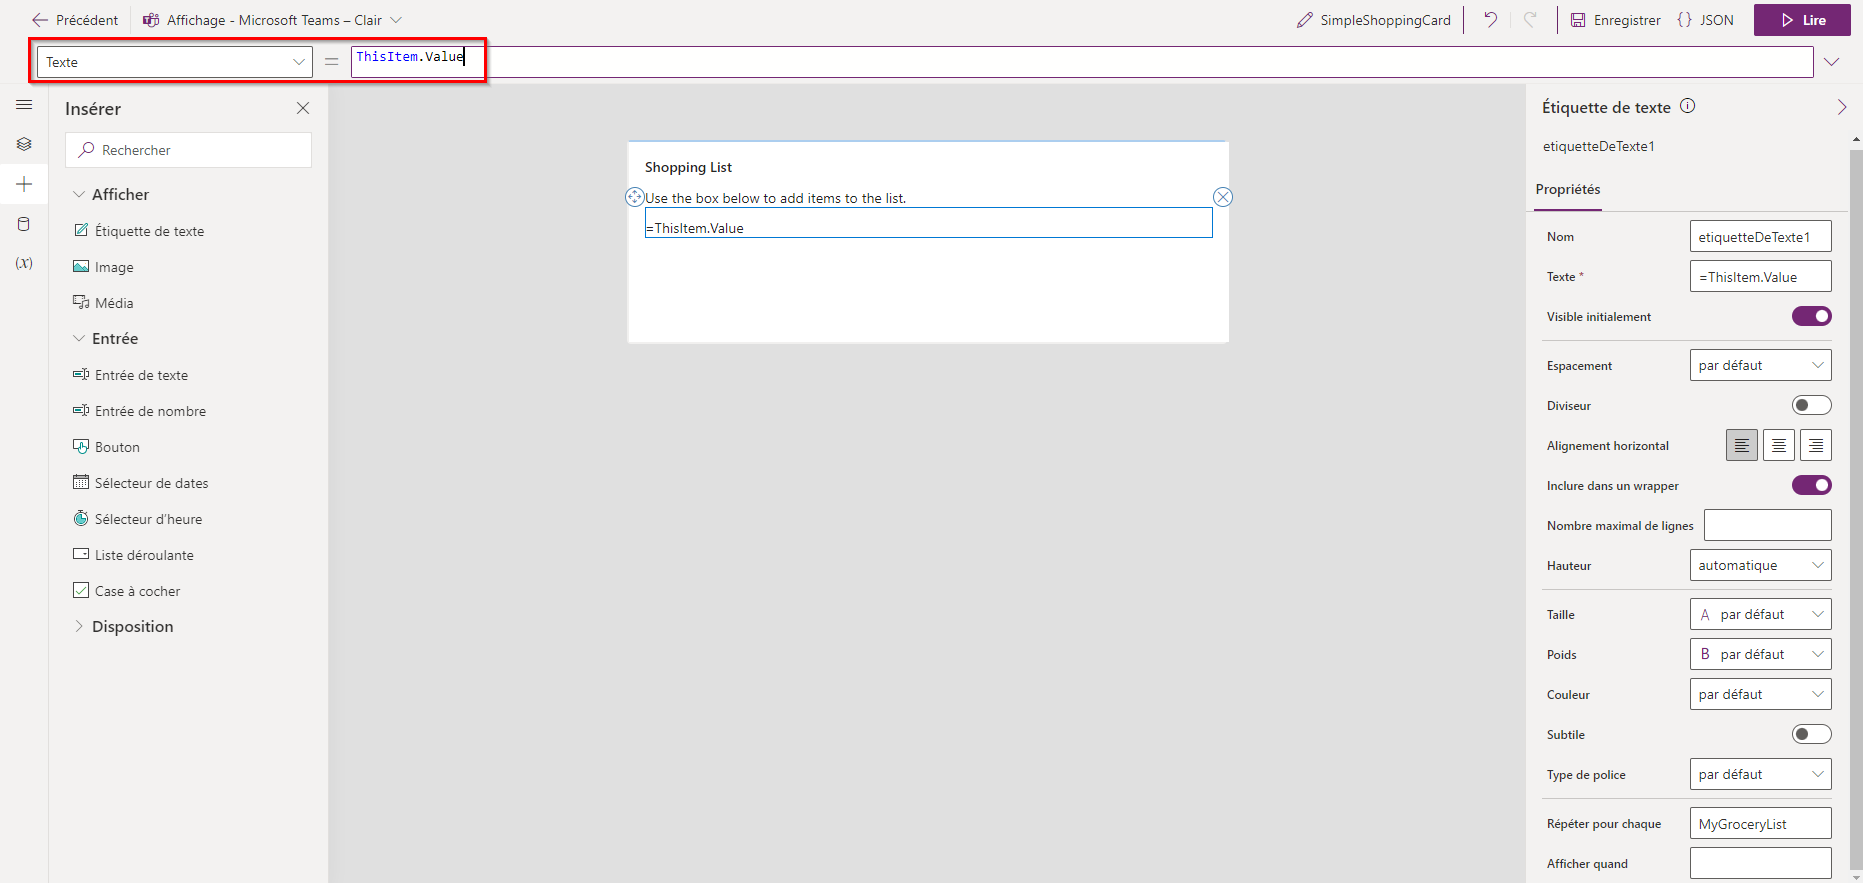
Task: Click the Lire play button
Action: tap(1802, 20)
